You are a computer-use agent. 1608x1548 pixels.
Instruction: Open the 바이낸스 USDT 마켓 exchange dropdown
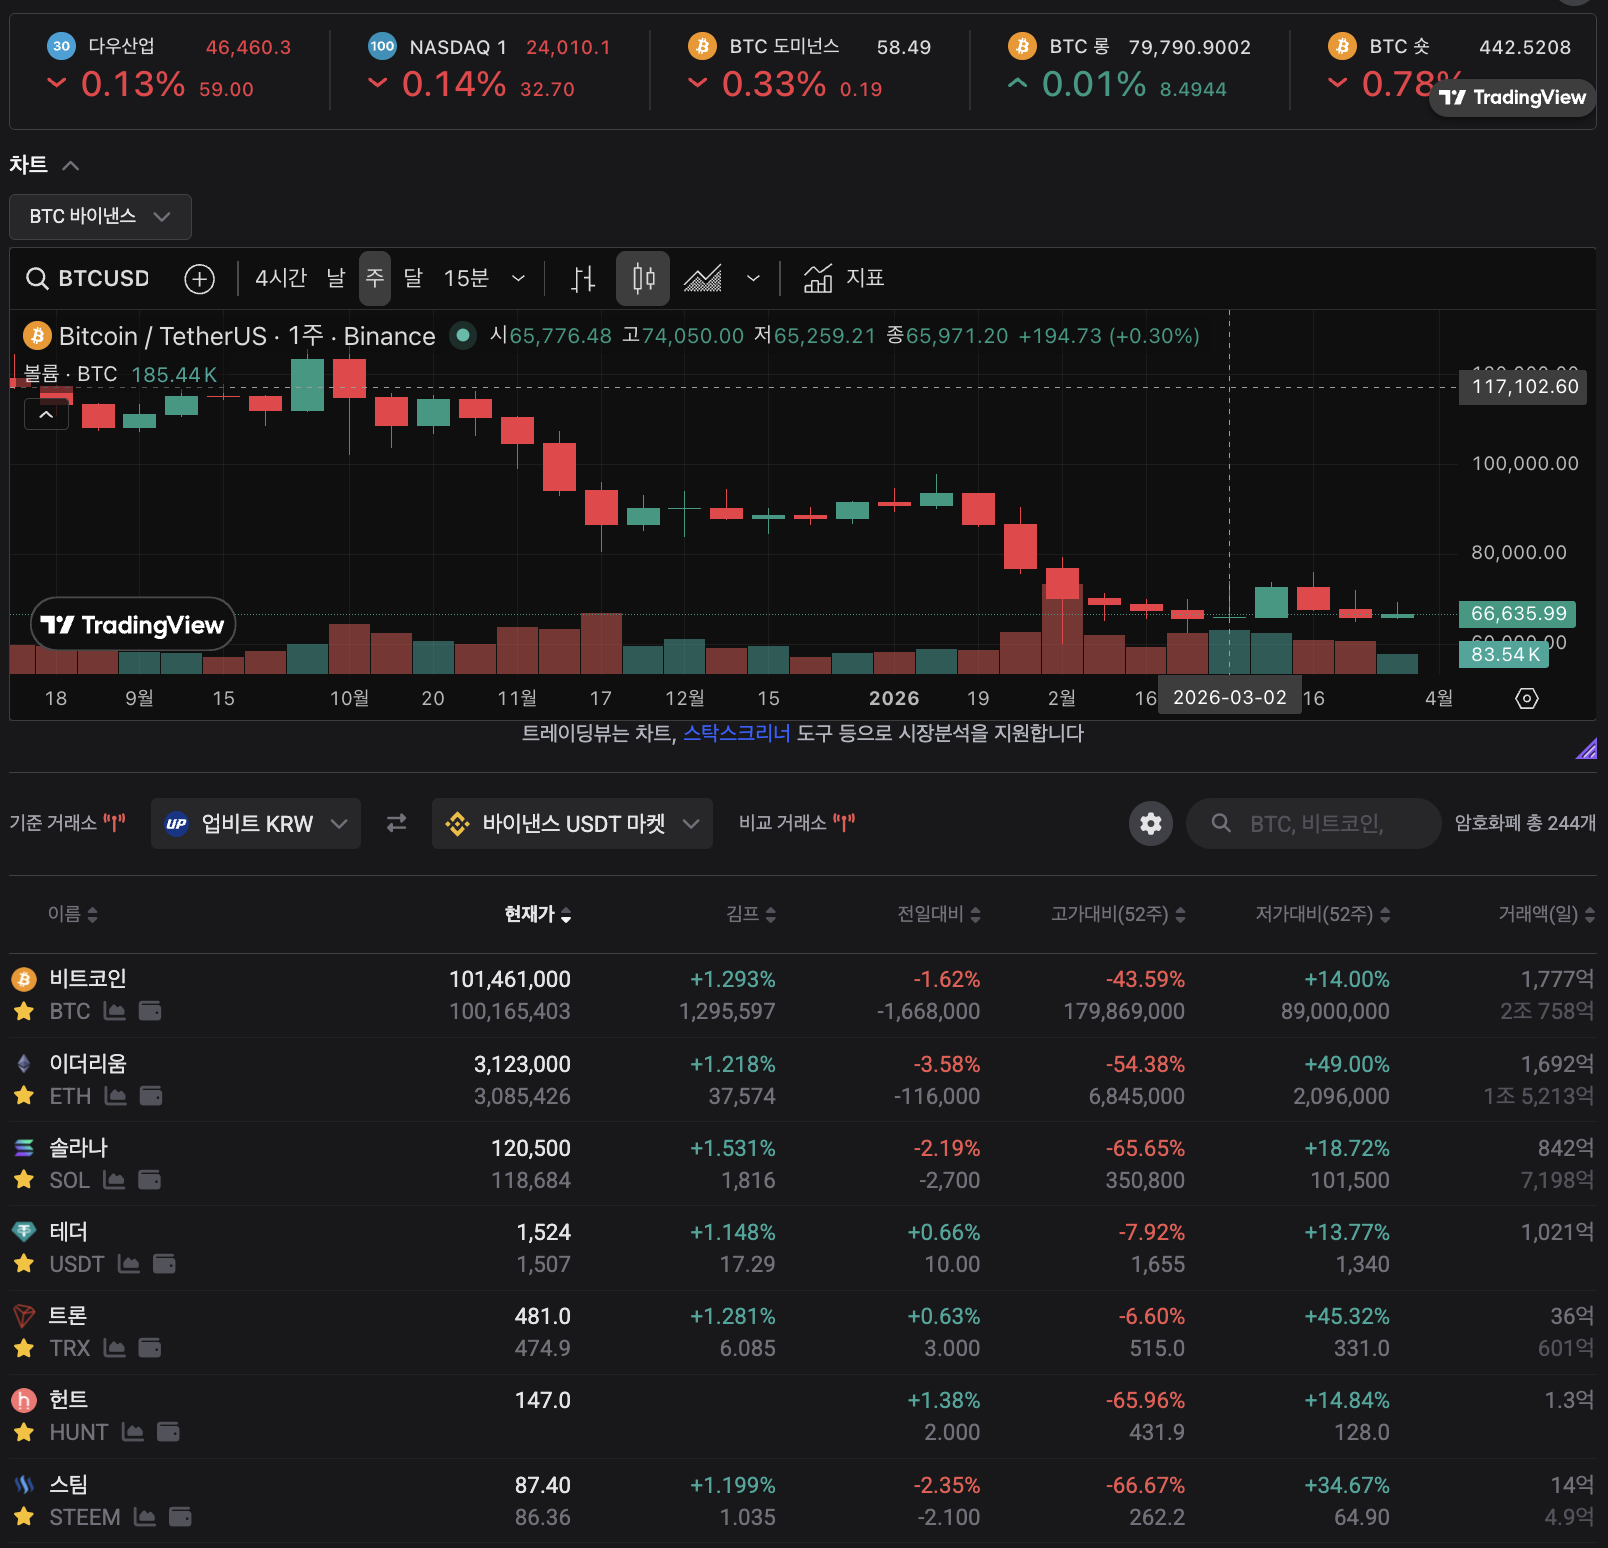[x=572, y=823]
